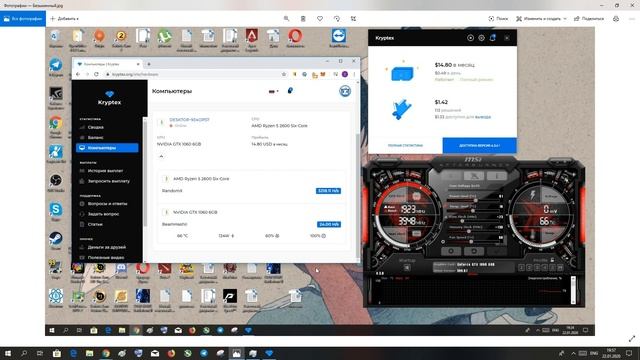
Task: Click the blue version available button in Kryptex widget
Action: (479, 145)
